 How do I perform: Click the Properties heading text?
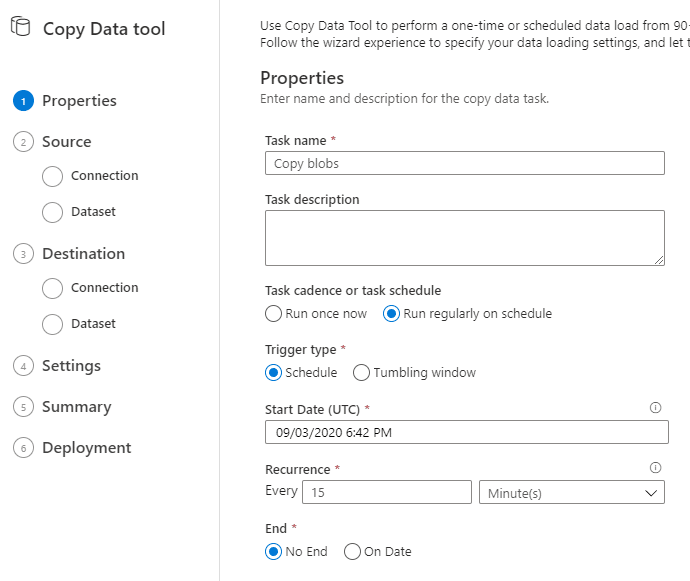(x=302, y=78)
